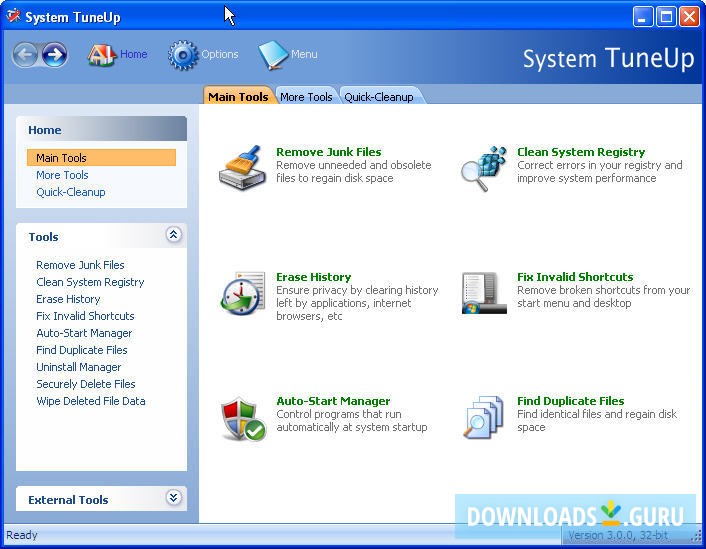Viewport: 706px width, 549px height.
Task: Click the Tools panel header title
Action: tap(43, 237)
